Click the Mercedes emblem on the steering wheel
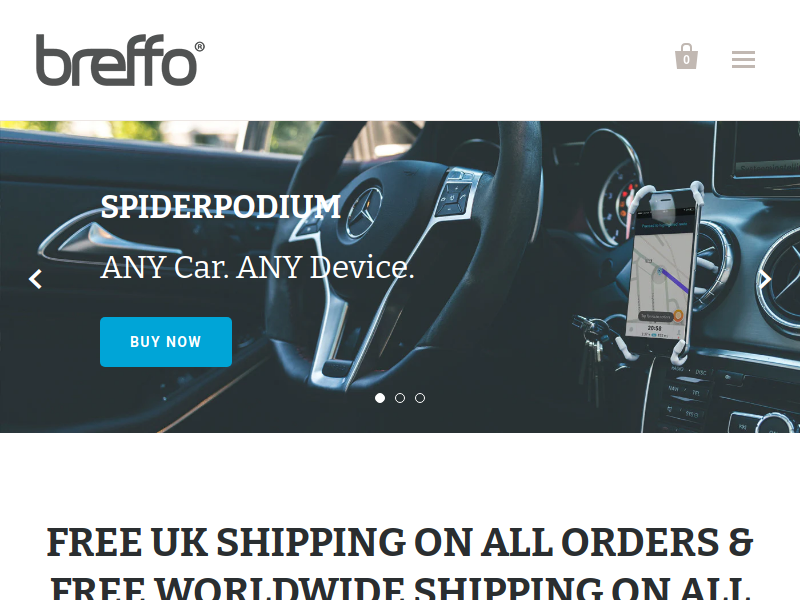This screenshot has height=600, width=800. tap(364, 212)
